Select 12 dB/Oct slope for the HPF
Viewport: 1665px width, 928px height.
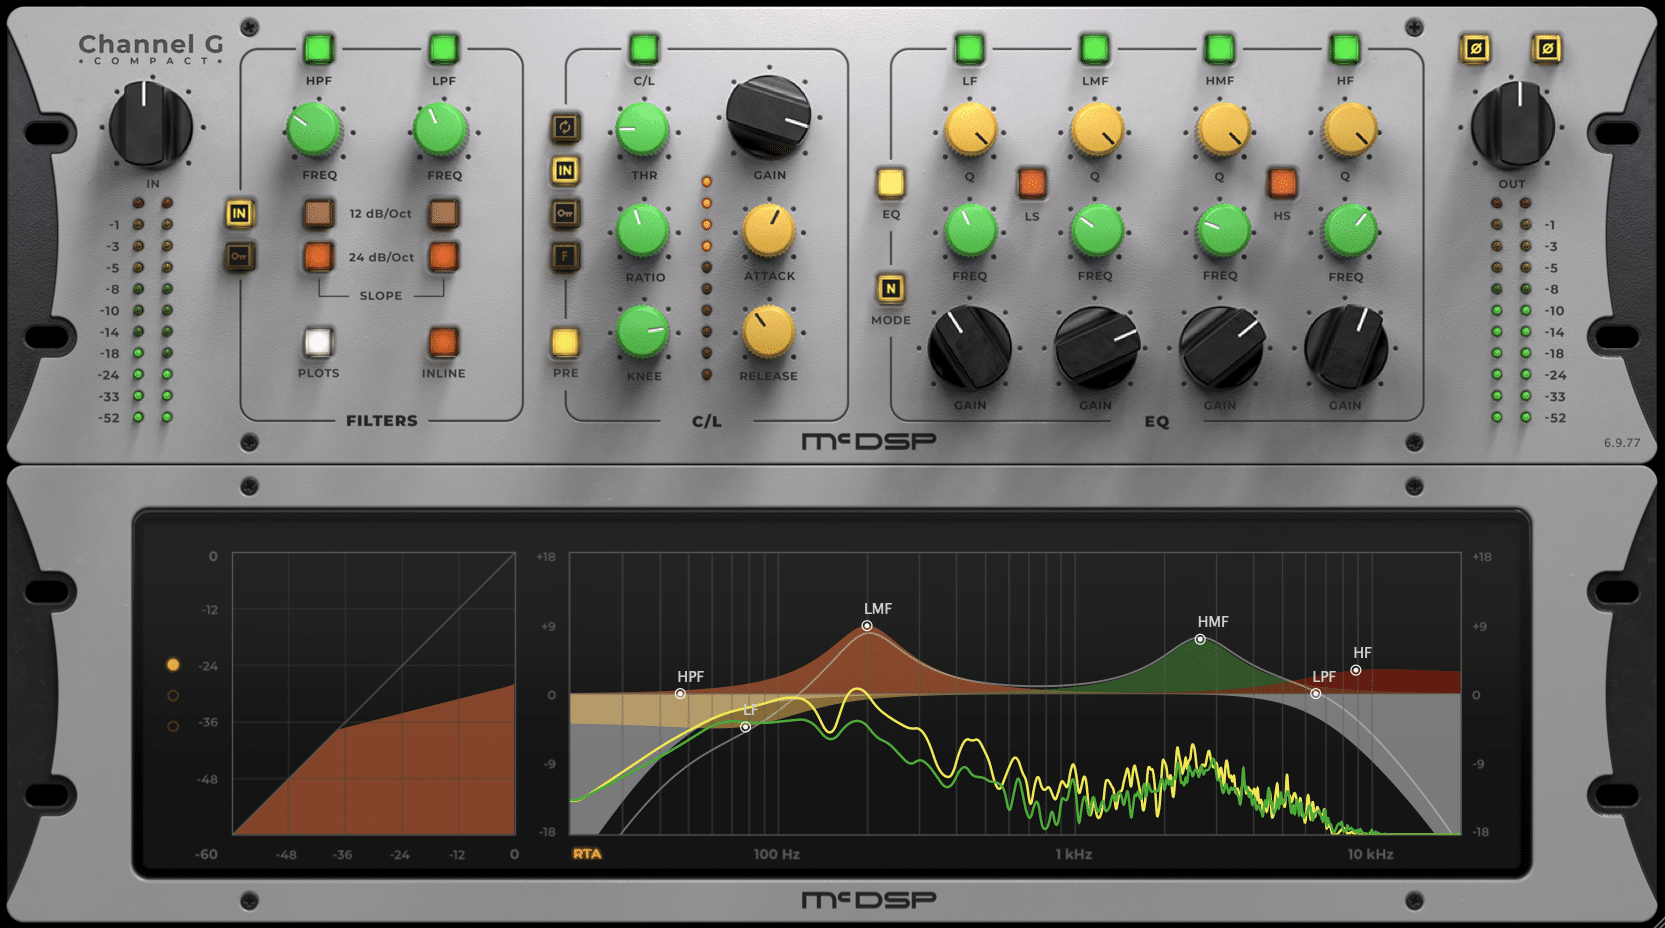click(319, 213)
